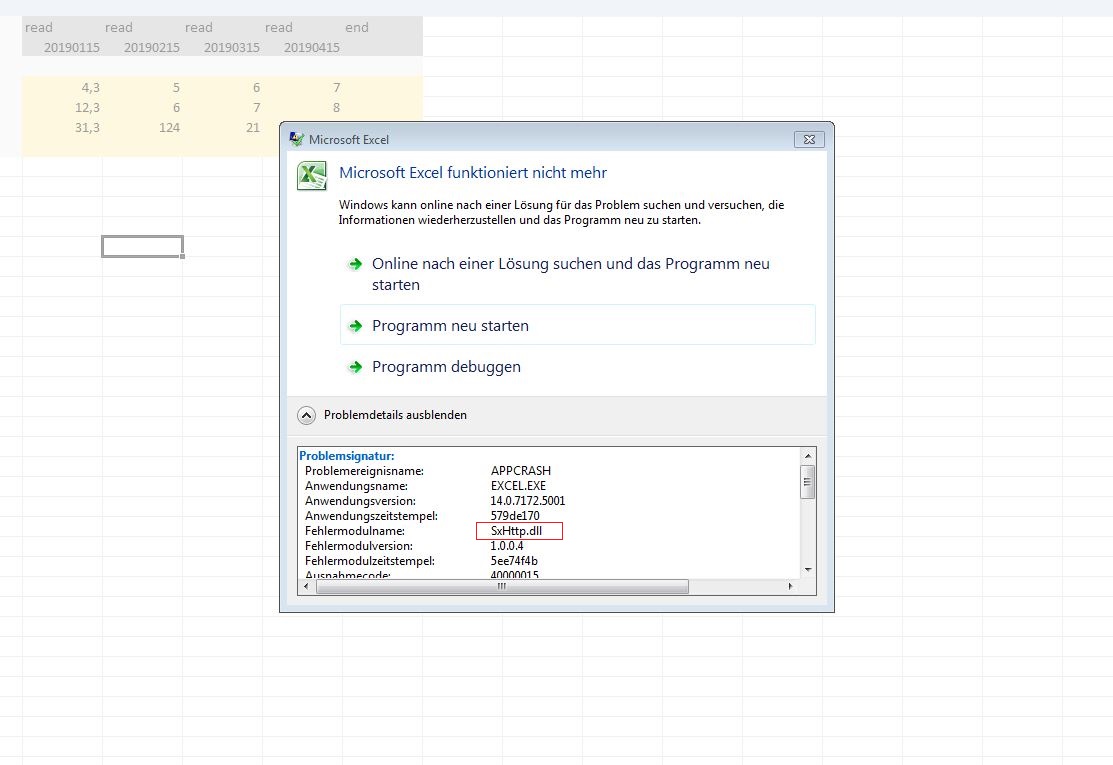Select the "read" header cell above 20190415
The image size is (1113, 765).
click(x=303, y=27)
